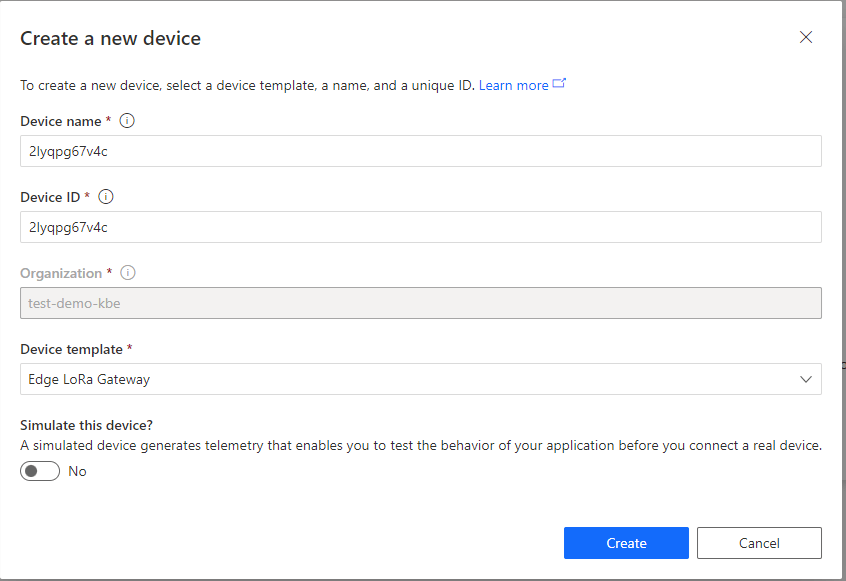Click the Simulate this device? heading
The width and height of the screenshot is (846, 581).
tap(86, 425)
